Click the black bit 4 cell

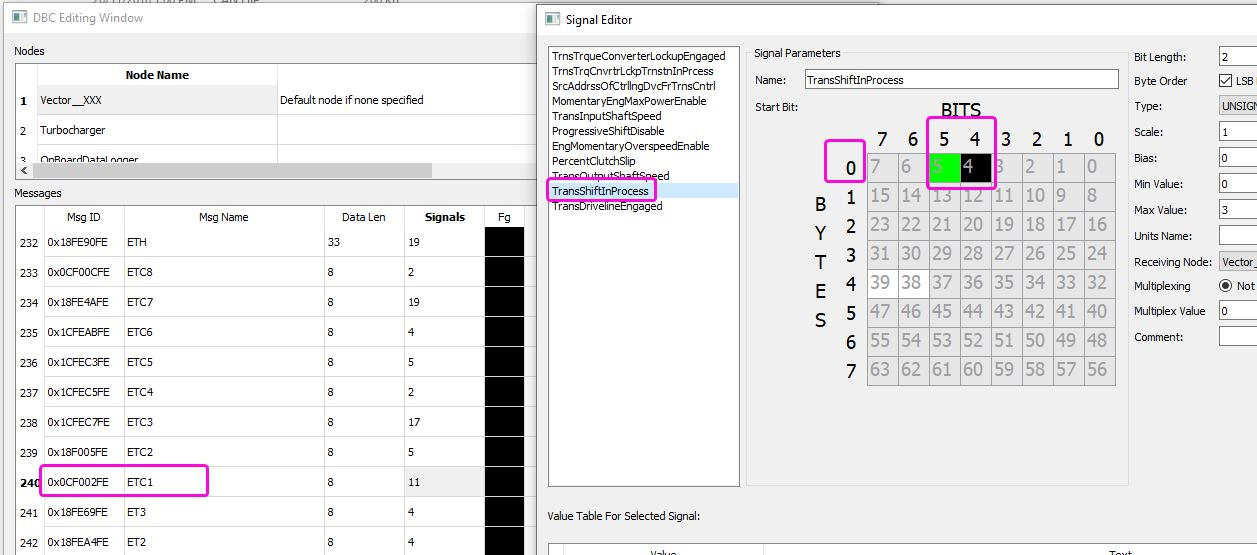click(974, 168)
